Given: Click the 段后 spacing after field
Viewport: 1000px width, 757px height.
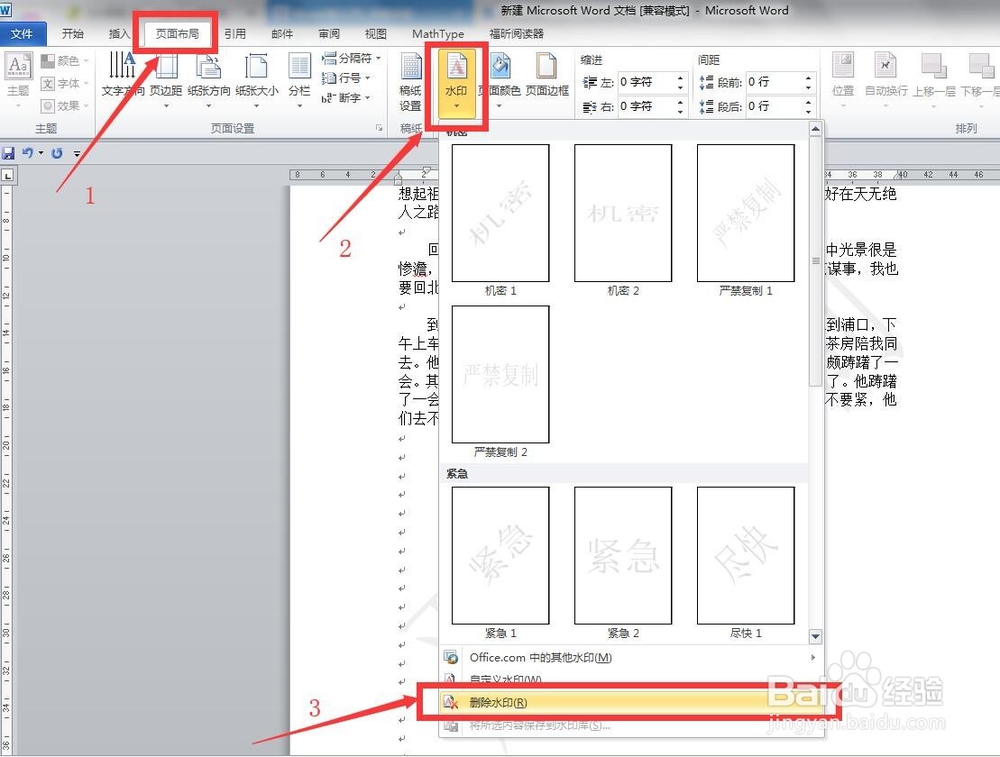Looking at the screenshot, I should (x=773, y=106).
